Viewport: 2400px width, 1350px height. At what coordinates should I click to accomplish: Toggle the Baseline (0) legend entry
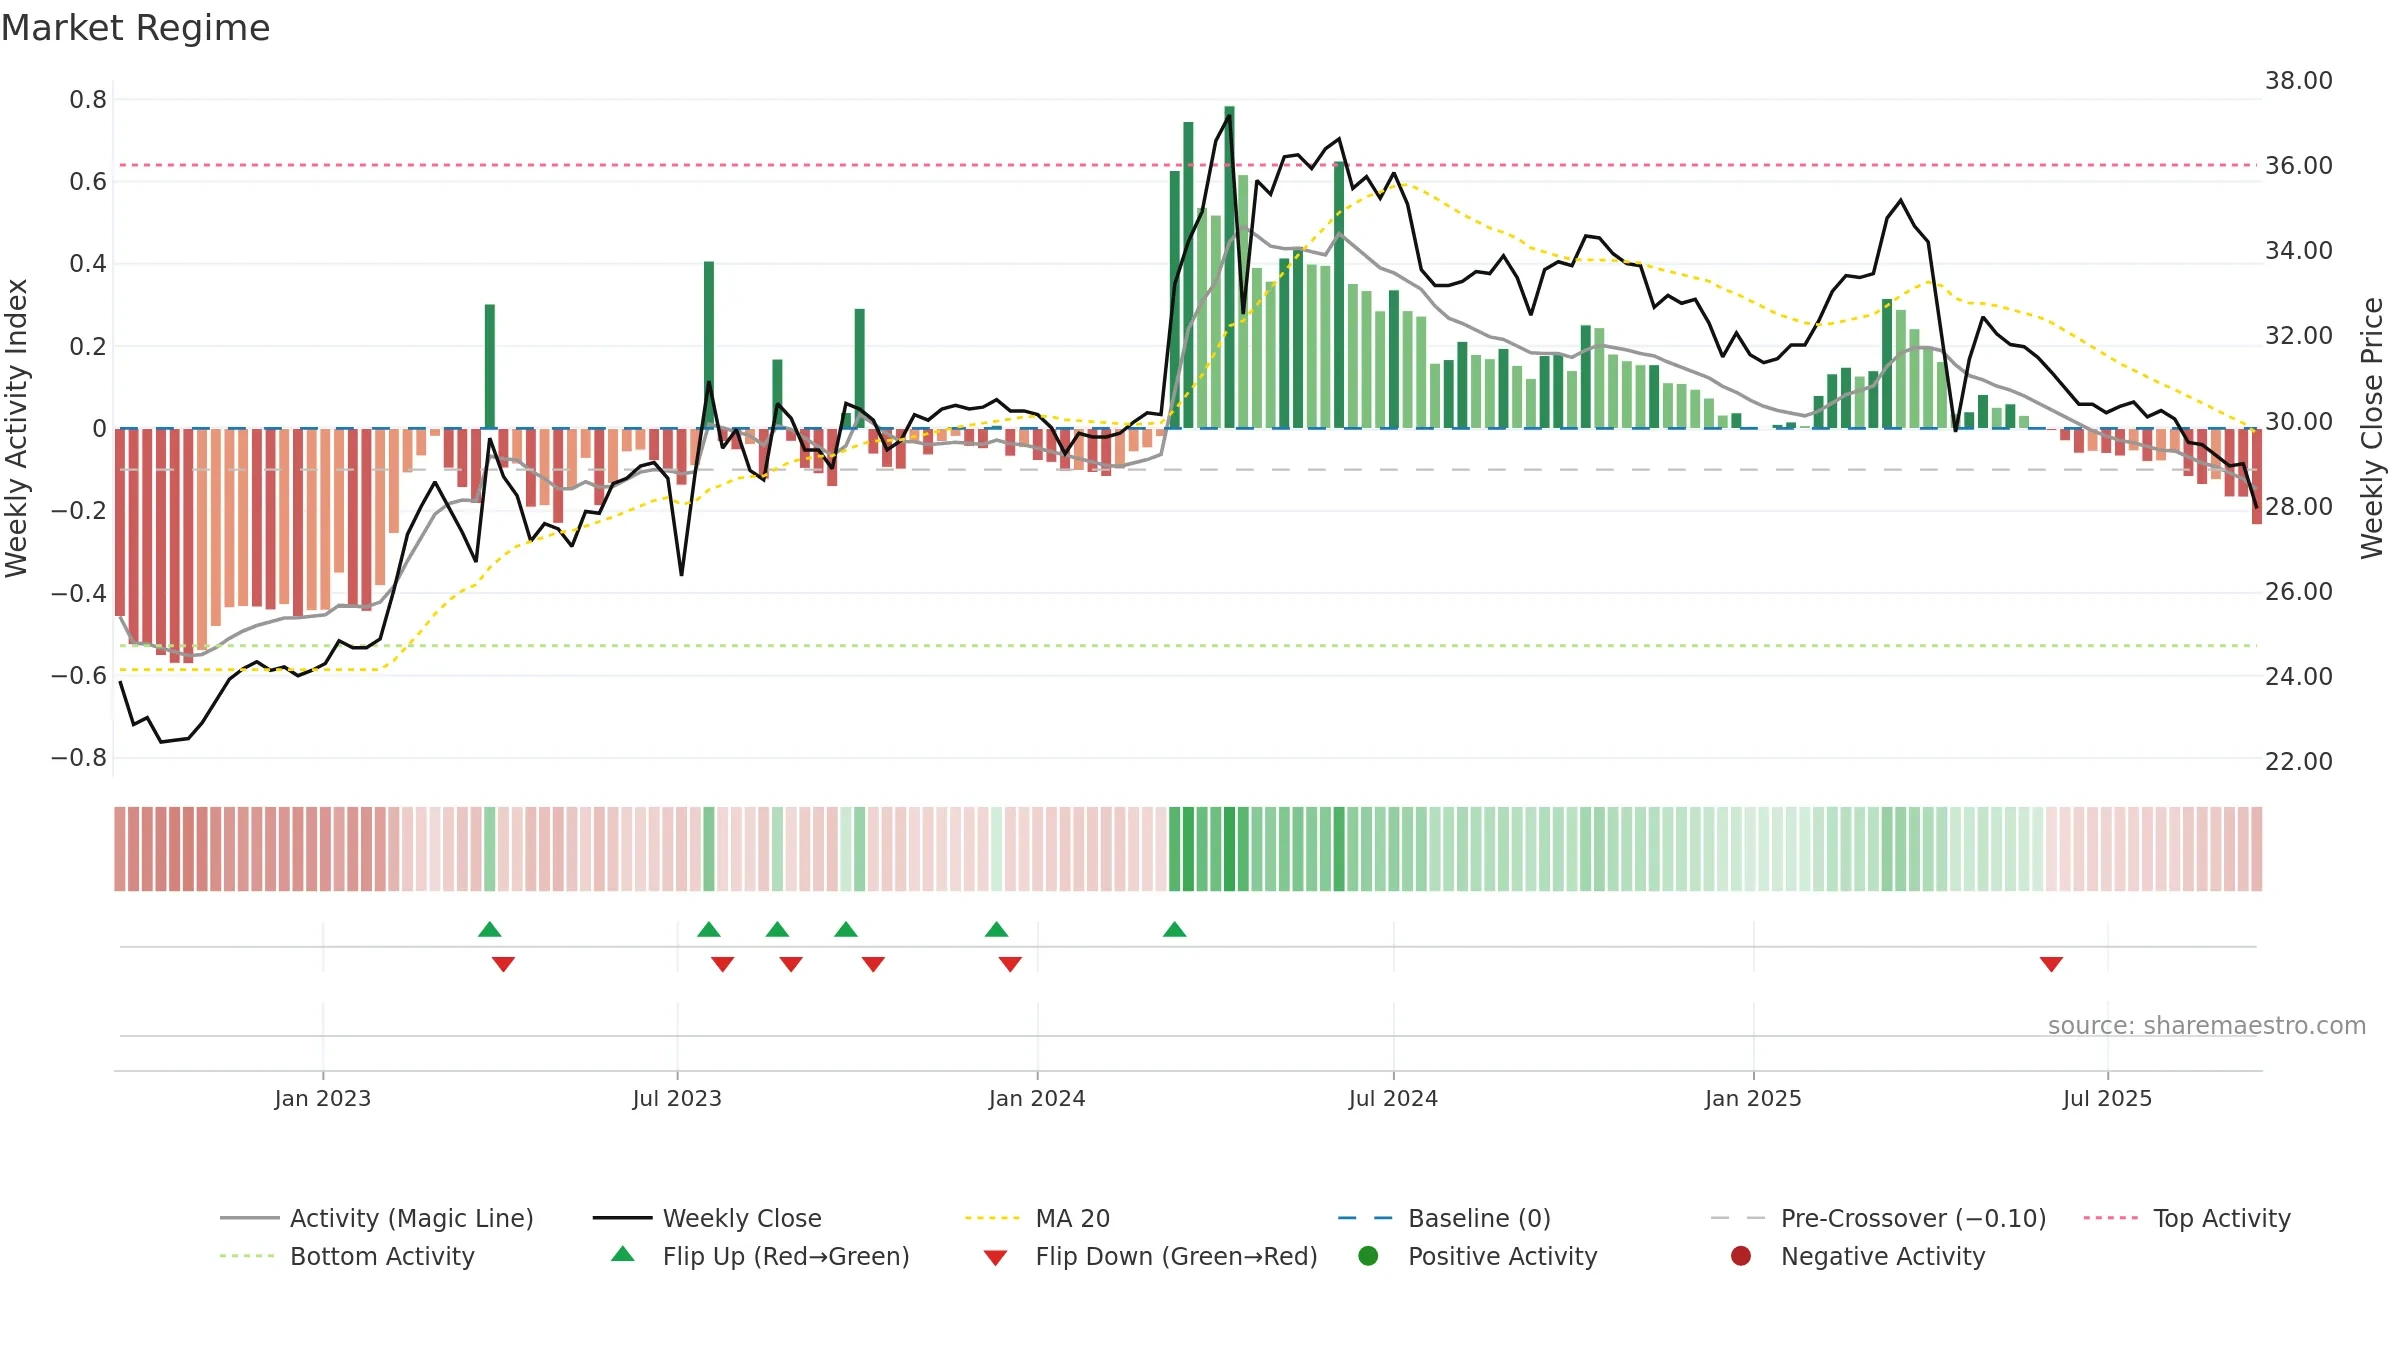tap(1444, 1218)
